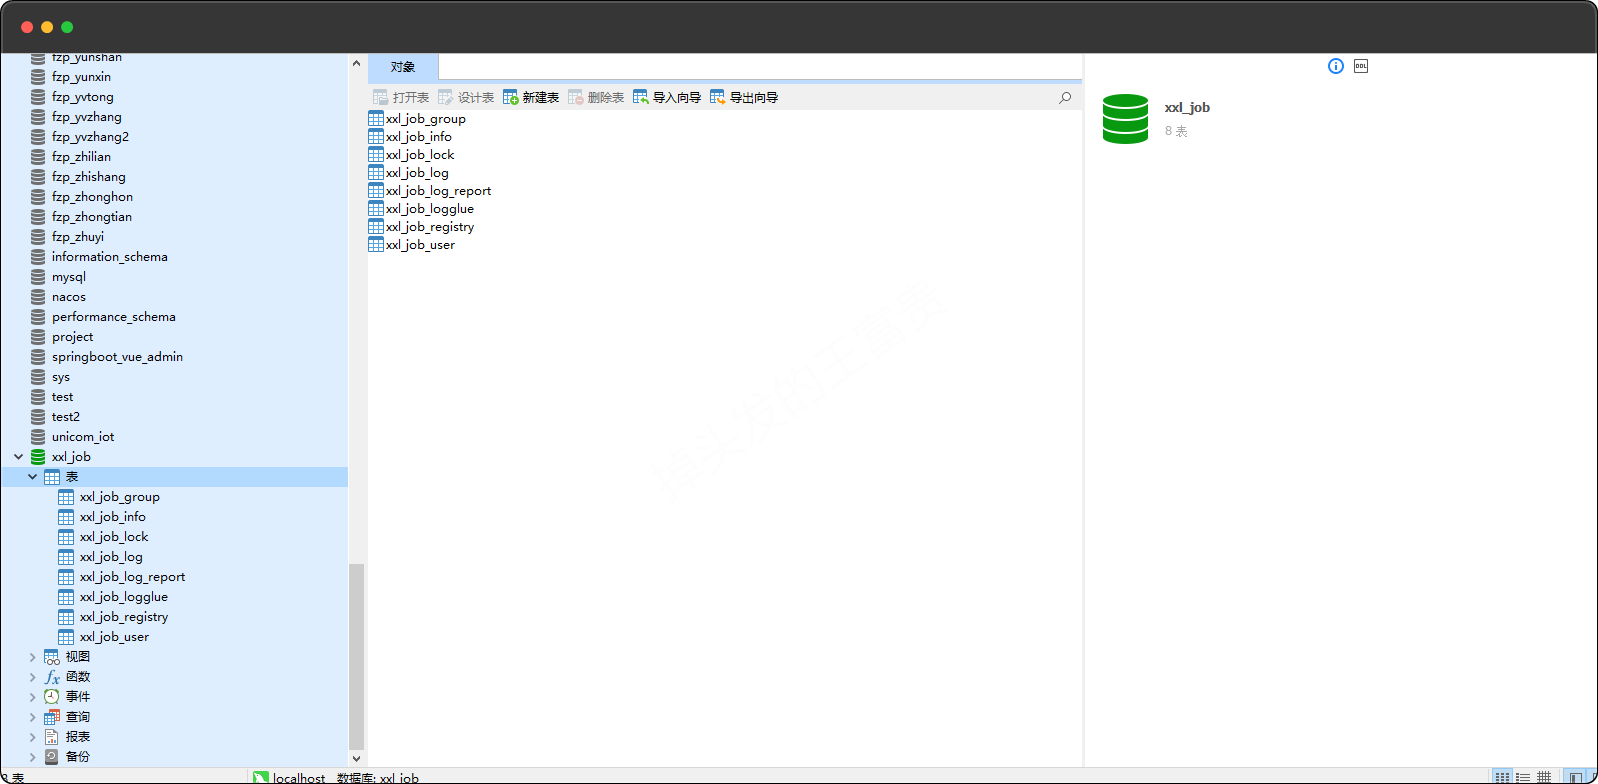The height and width of the screenshot is (784, 1598).
Task: Select xxl_job_registry in the sidebar tree
Action: (x=124, y=617)
